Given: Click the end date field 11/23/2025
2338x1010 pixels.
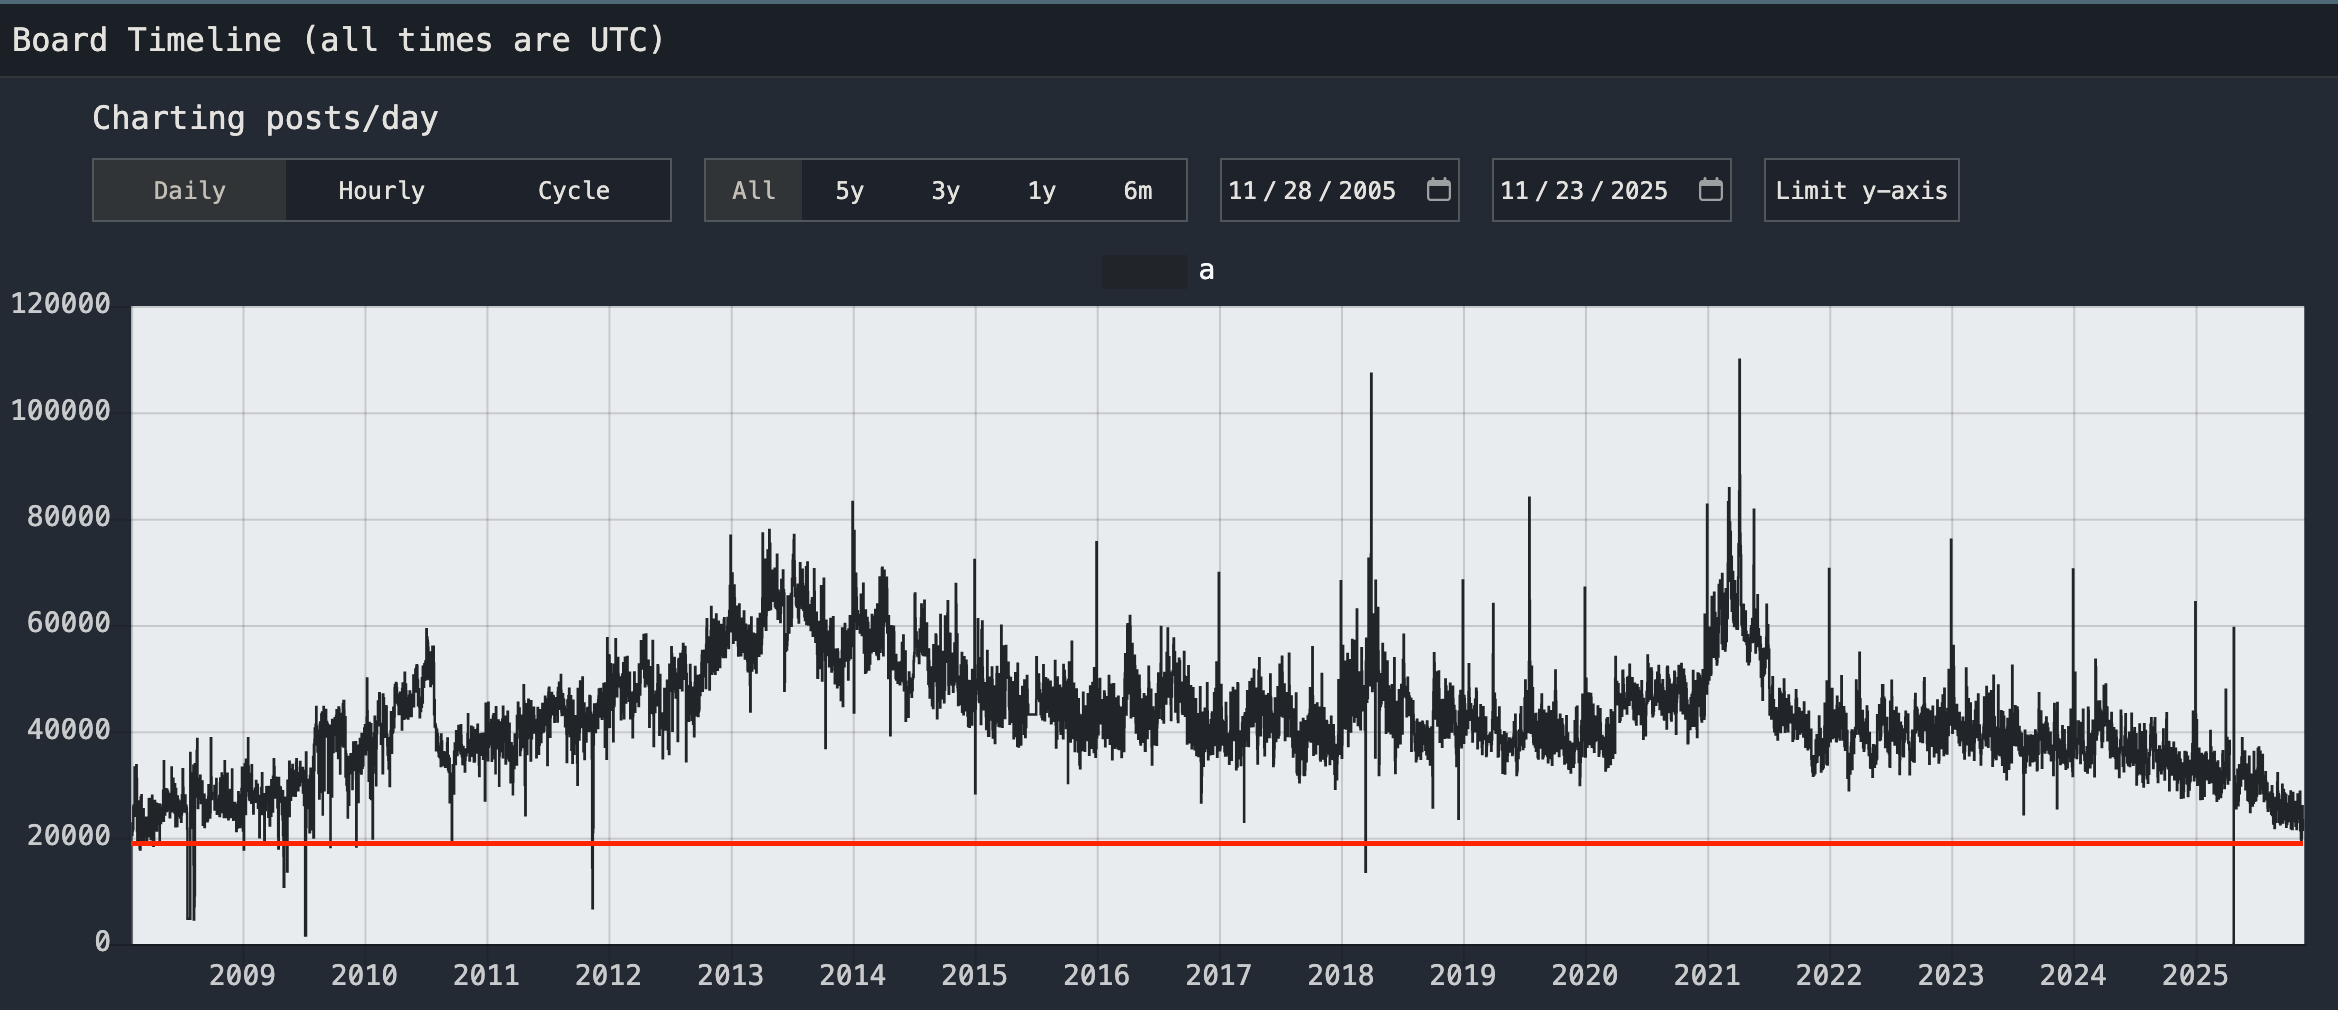Looking at the screenshot, I should click(1611, 190).
